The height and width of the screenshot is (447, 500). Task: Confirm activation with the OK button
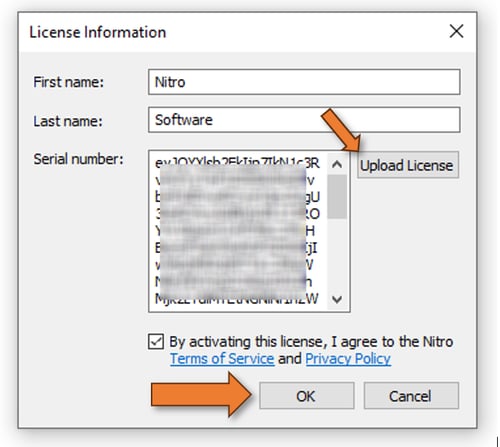(306, 396)
